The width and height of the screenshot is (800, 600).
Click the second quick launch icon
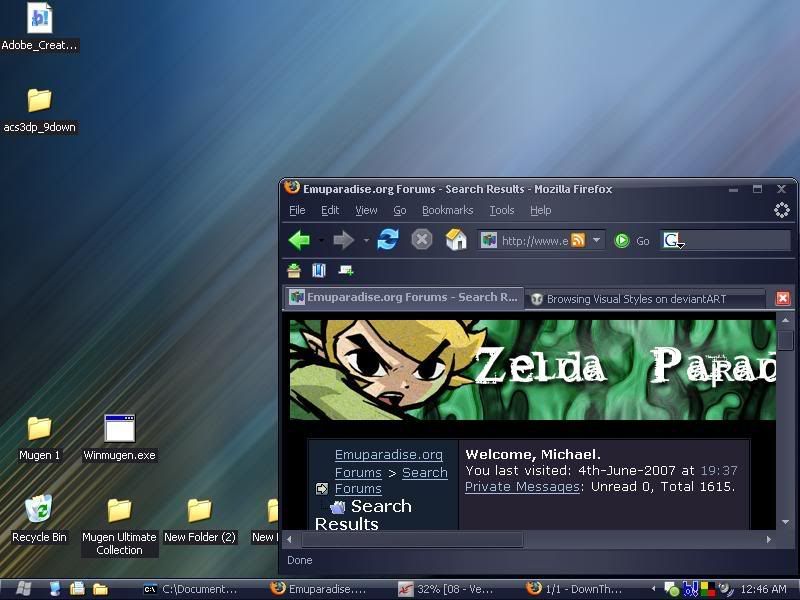pyautogui.click(x=78, y=589)
